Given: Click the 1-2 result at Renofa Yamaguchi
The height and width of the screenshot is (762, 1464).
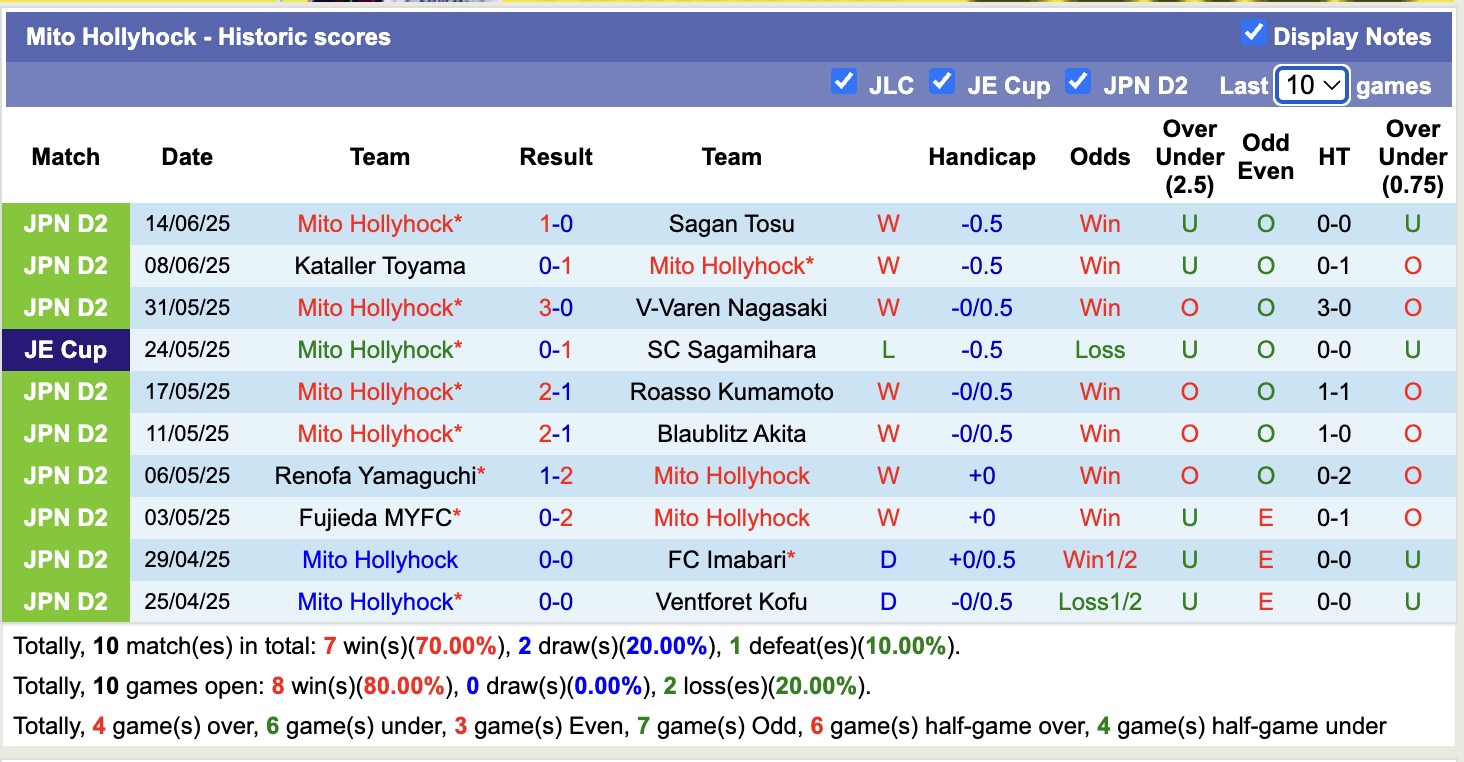Looking at the screenshot, I should pyautogui.click(x=556, y=476).
